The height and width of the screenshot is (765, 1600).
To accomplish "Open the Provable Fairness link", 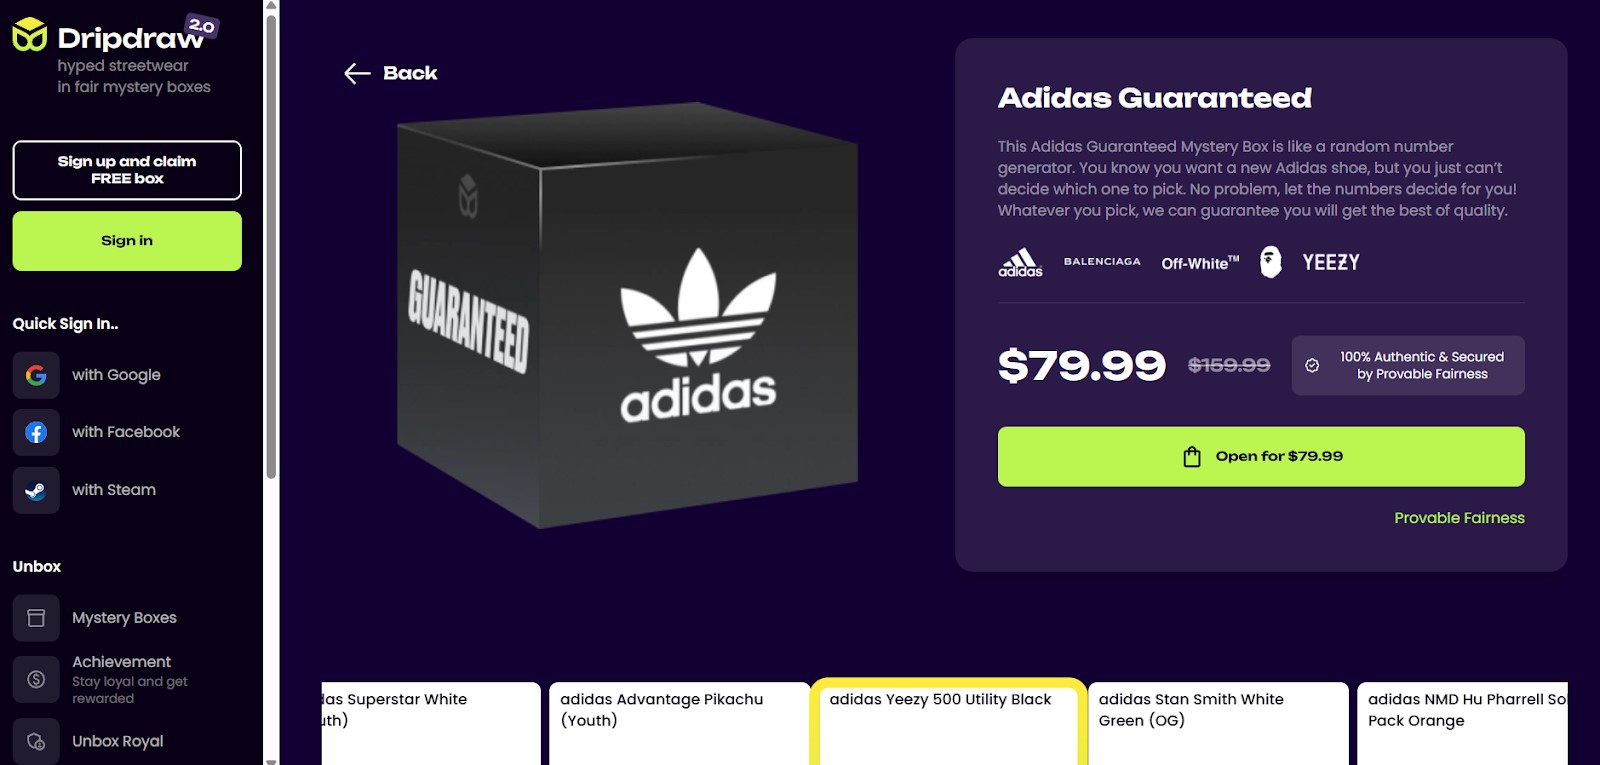I will click(x=1459, y=518).
